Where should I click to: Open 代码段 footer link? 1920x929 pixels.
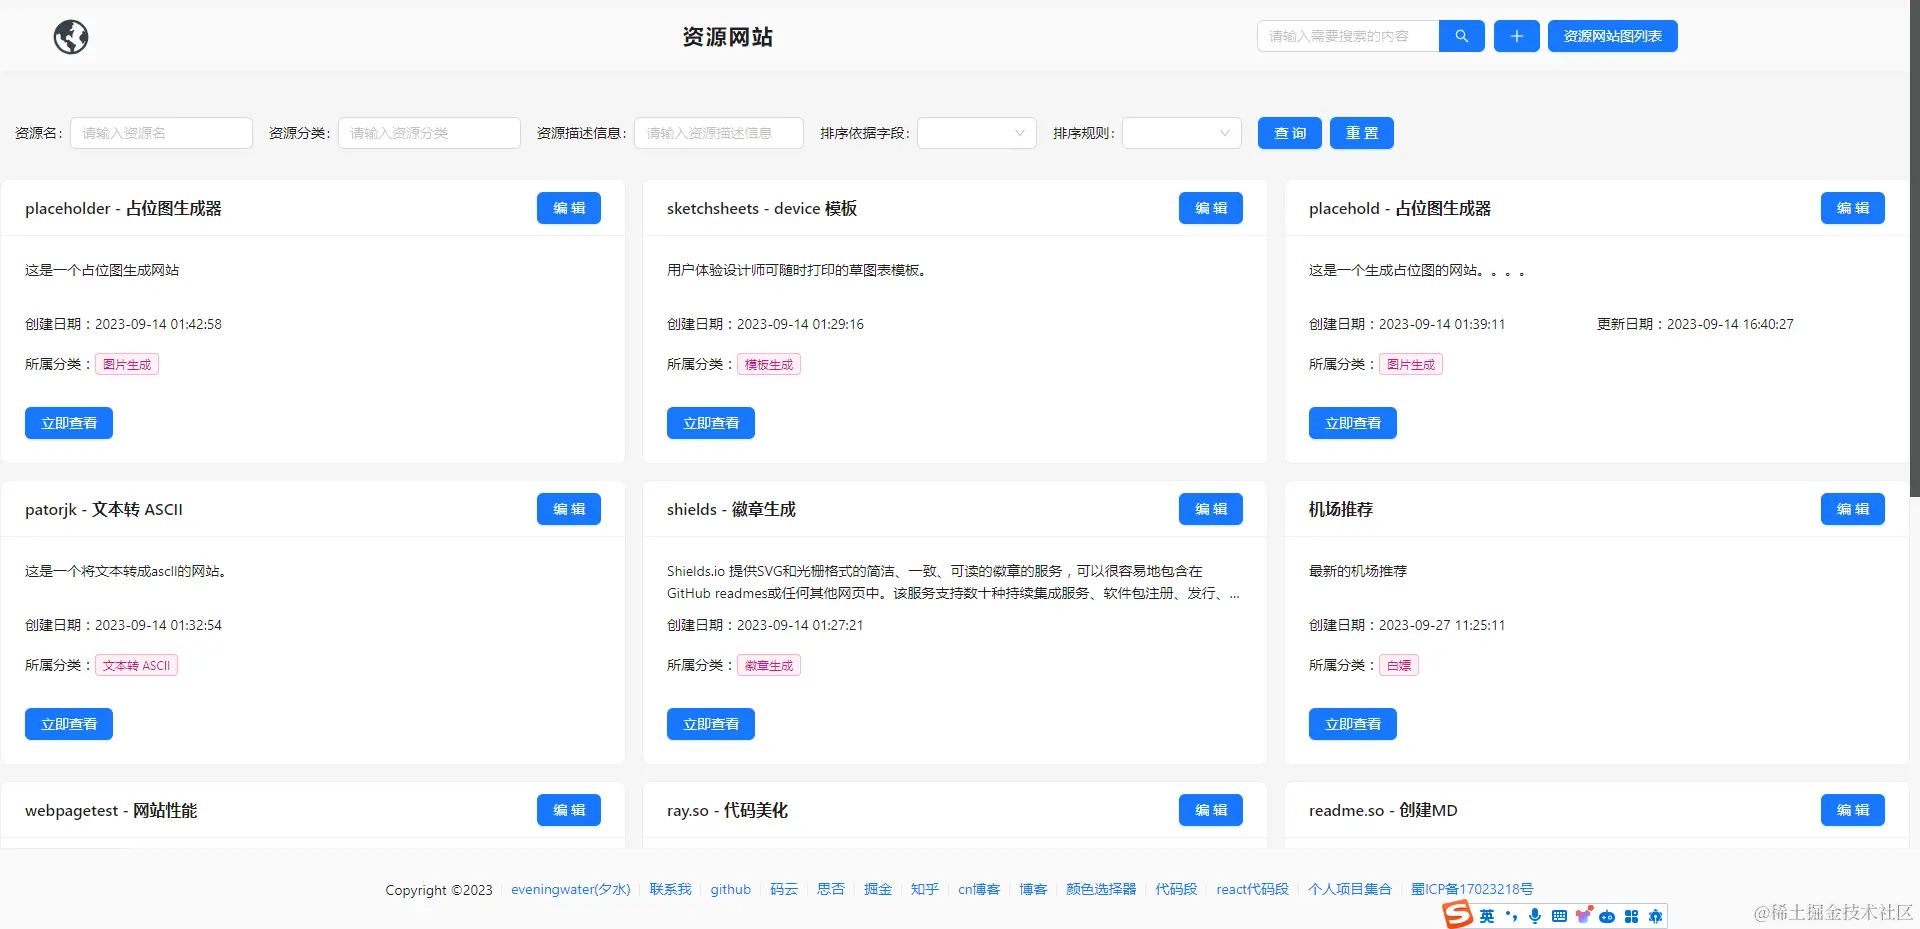(x=1176, y=889)
